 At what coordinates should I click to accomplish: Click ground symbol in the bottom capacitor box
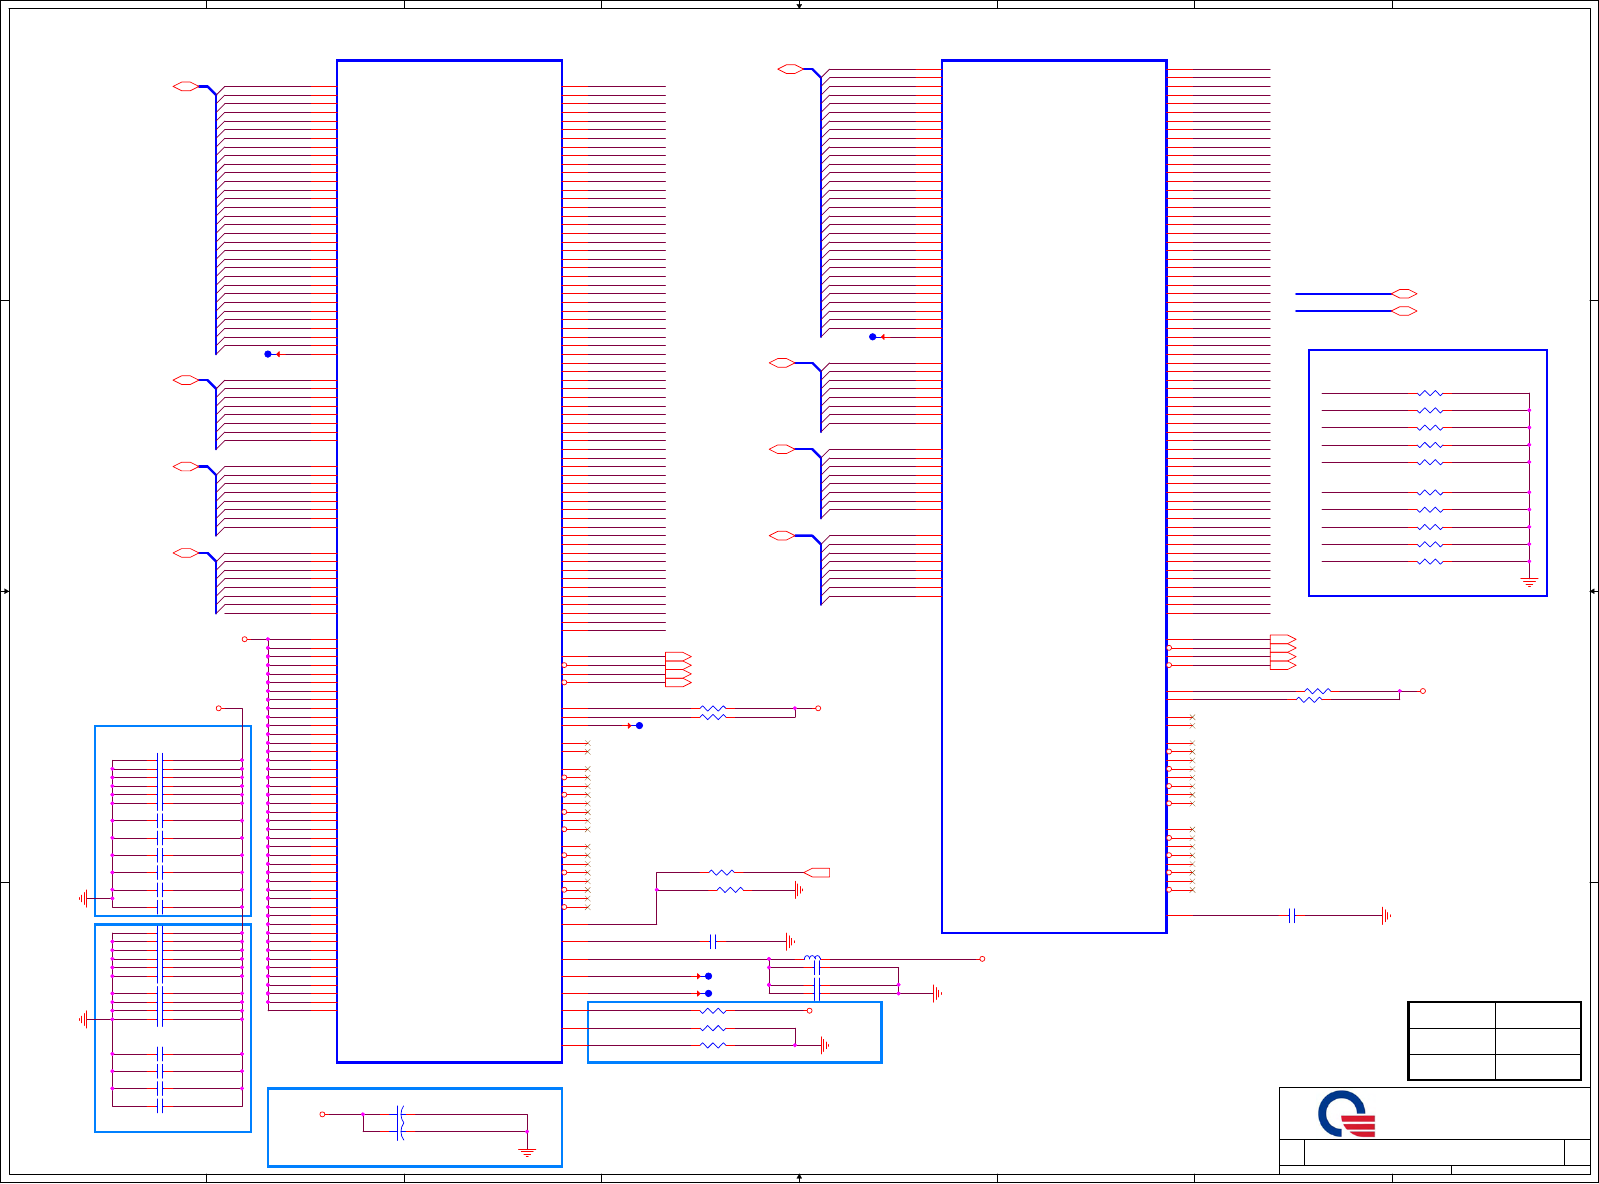pyautogui.click(x=527, y=1152)
